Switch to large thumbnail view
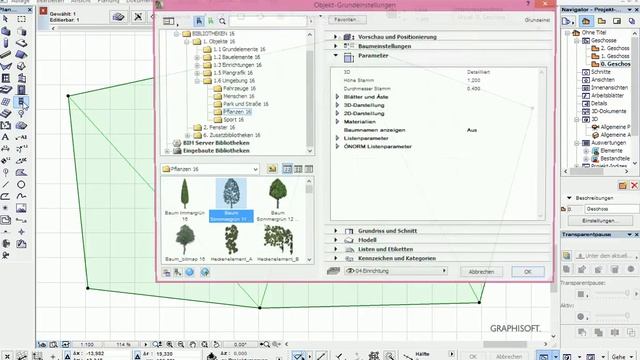Viewport: 640px width, 360px height. coord(287,169)
